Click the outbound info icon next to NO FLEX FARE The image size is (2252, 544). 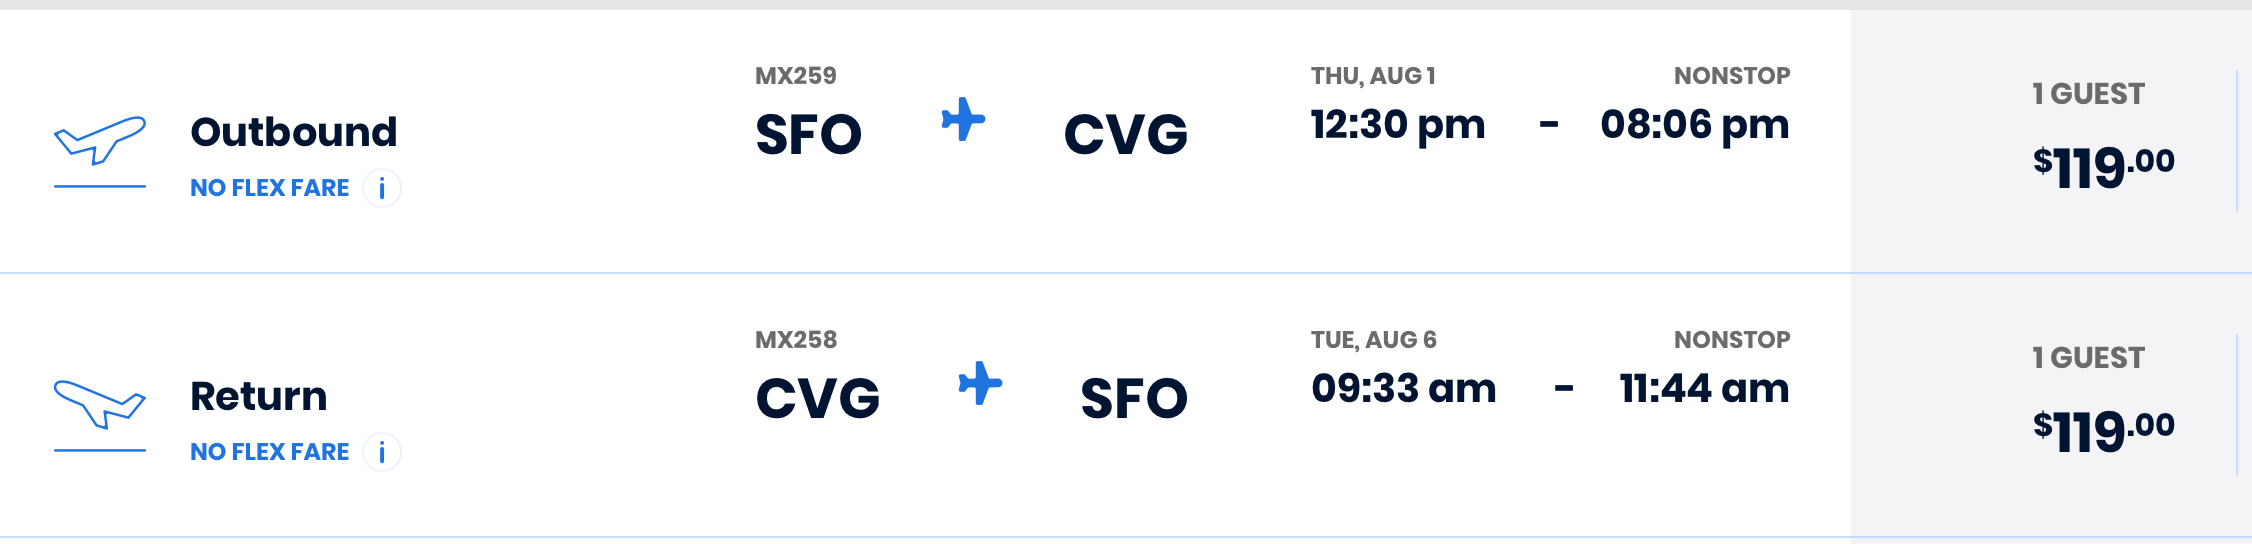click(x=382, y=188)
